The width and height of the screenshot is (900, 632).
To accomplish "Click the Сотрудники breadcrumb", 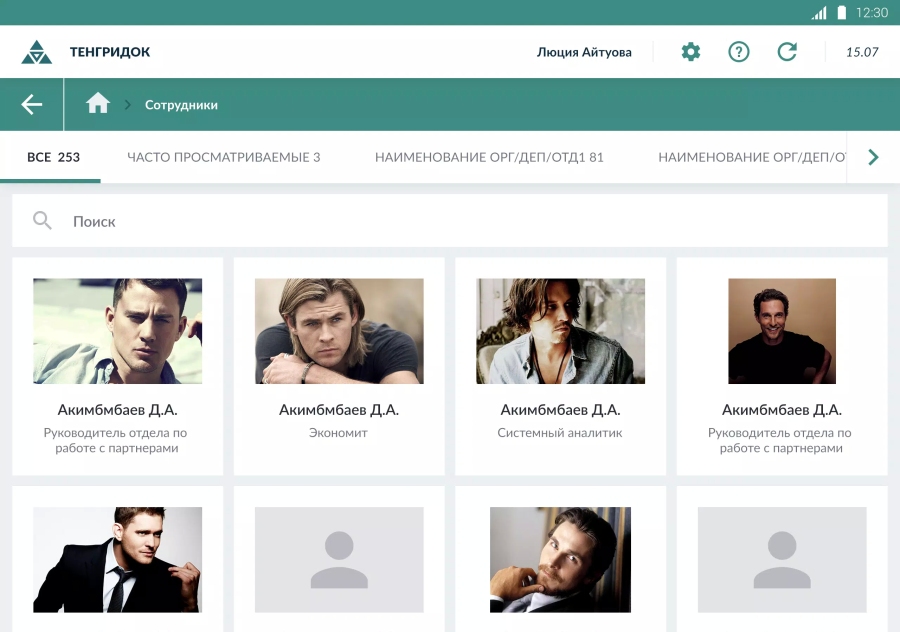I will [181, 105].
